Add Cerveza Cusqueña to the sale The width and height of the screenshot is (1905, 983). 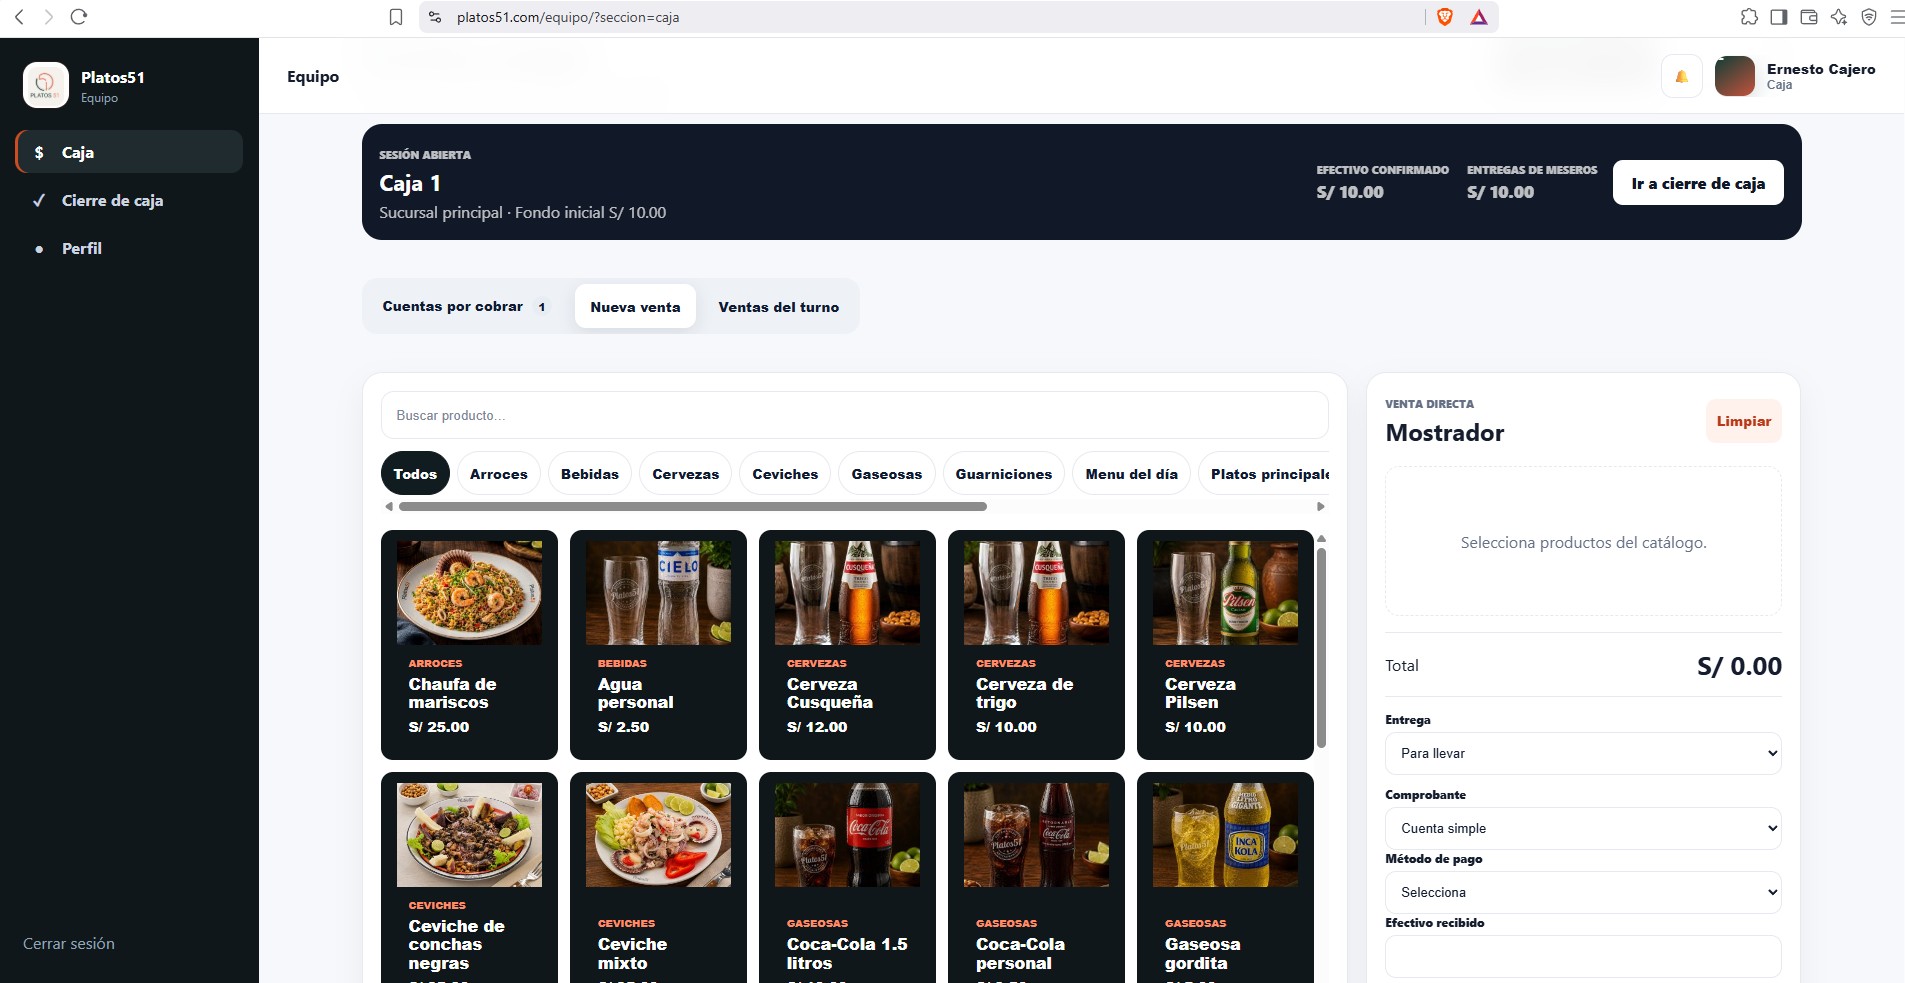click(847, 645)
